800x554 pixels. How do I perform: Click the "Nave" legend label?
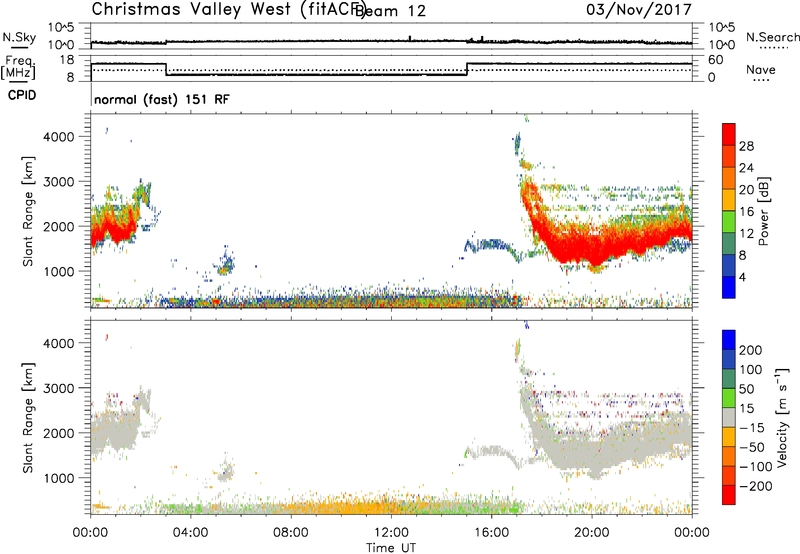(x=760, y=69)
